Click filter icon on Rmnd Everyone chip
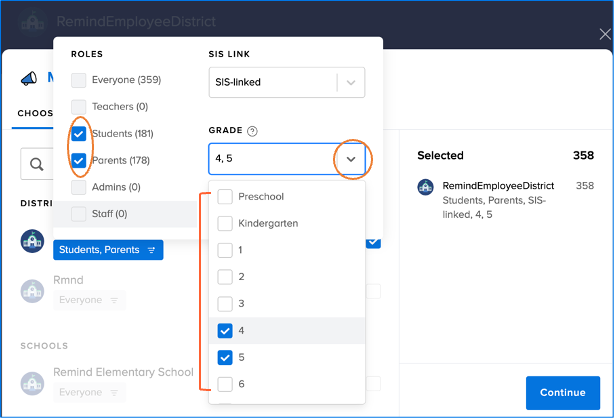The height and width of the screenshot is (418, 614). (x=114, y=300)
